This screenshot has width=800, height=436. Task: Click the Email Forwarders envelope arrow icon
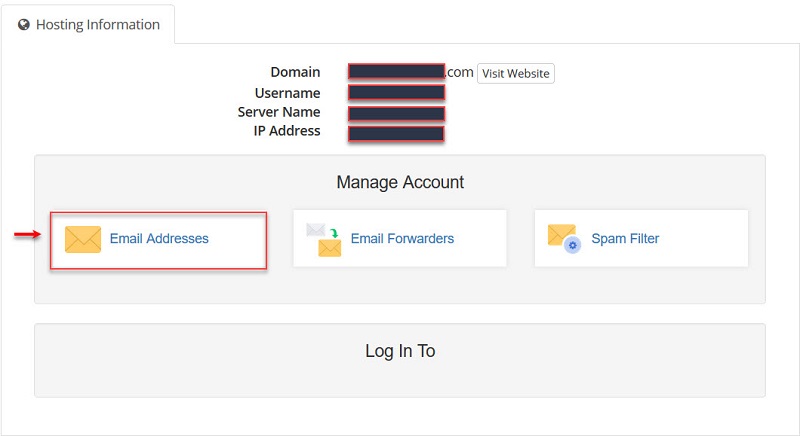324,239
